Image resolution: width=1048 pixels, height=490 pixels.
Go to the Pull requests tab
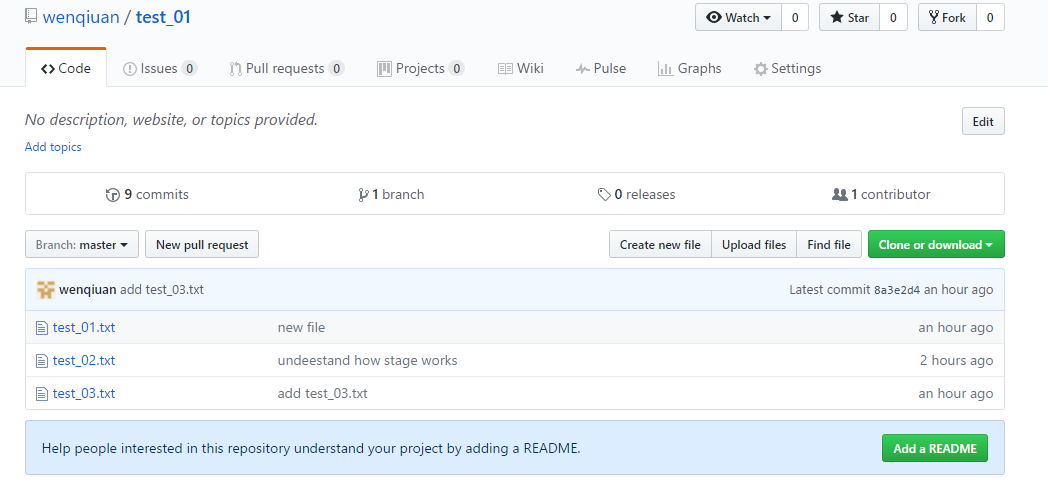click(x=286, y=69)
